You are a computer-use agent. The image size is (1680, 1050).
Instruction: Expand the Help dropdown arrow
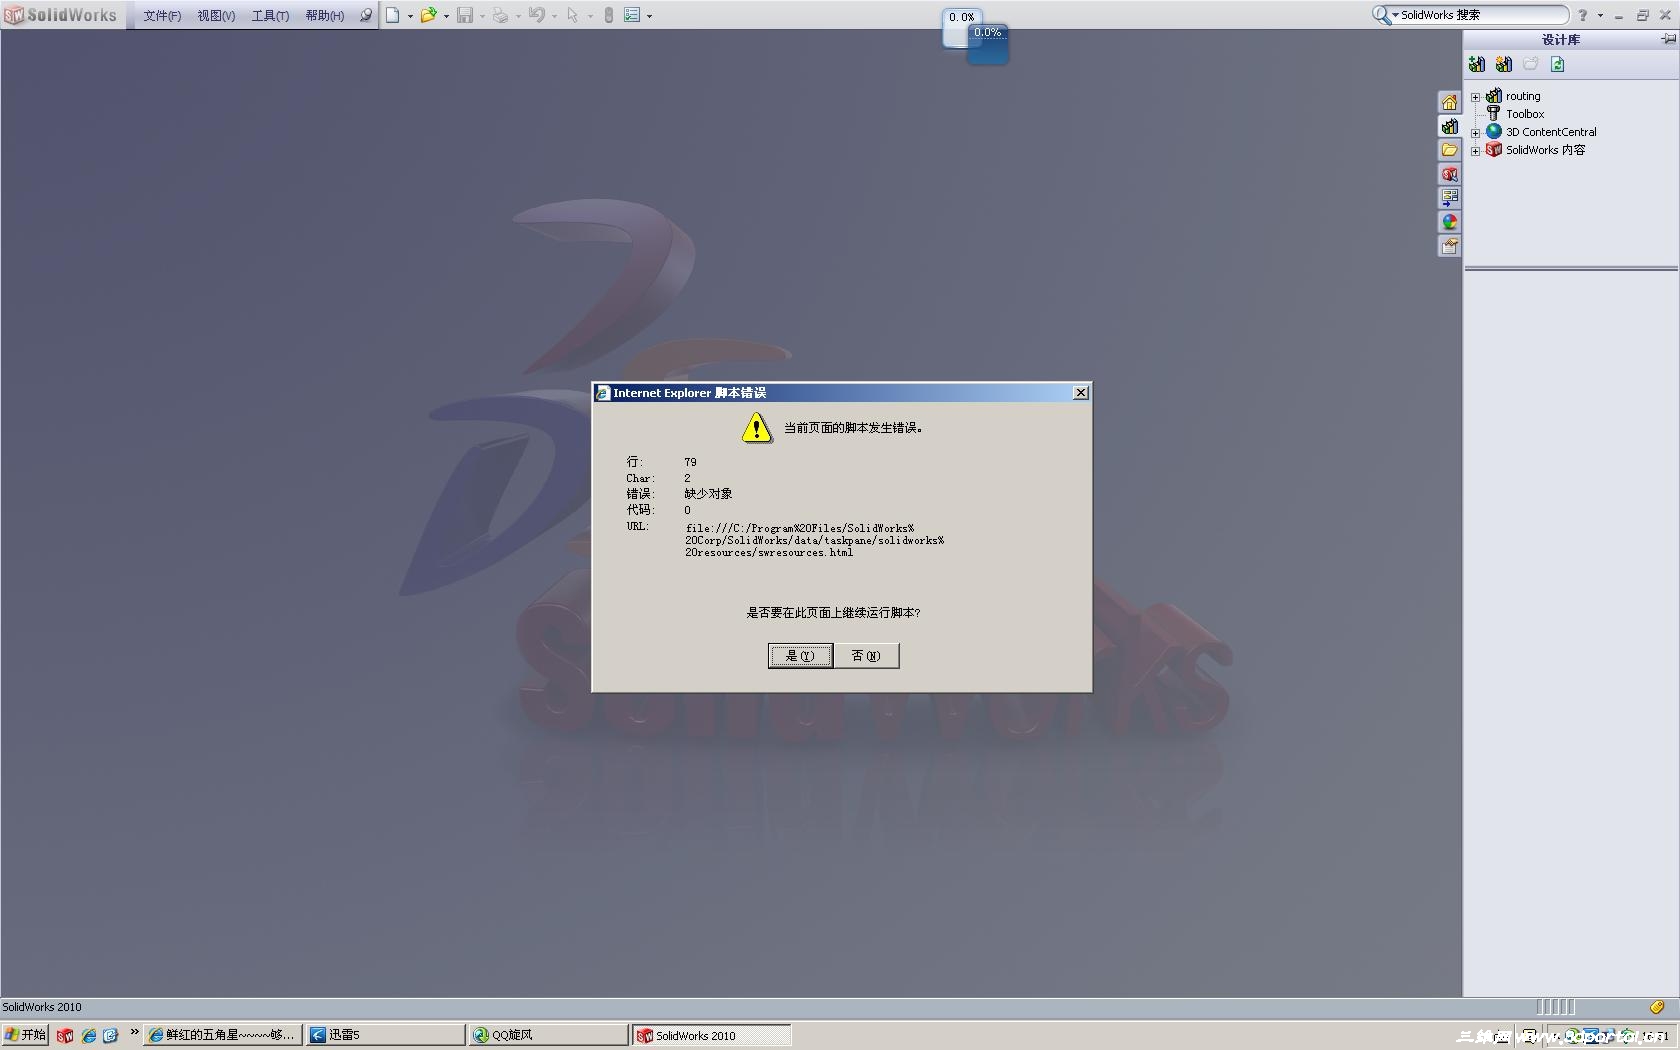tap(1600, 16)
